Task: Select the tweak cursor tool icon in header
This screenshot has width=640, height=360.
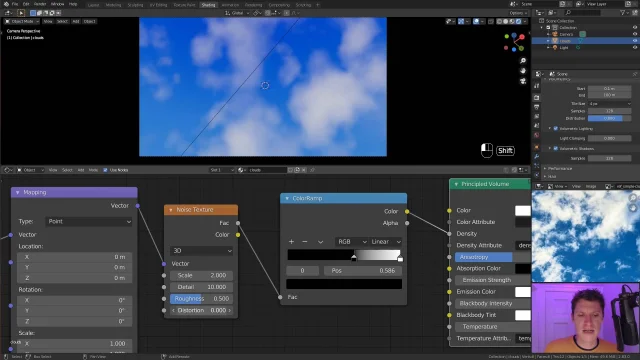Action: 21,13
